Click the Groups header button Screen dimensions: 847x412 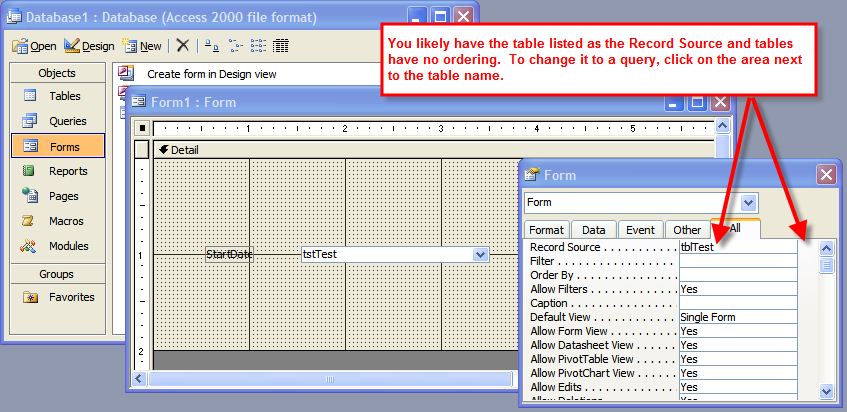(x=57, y=274)
